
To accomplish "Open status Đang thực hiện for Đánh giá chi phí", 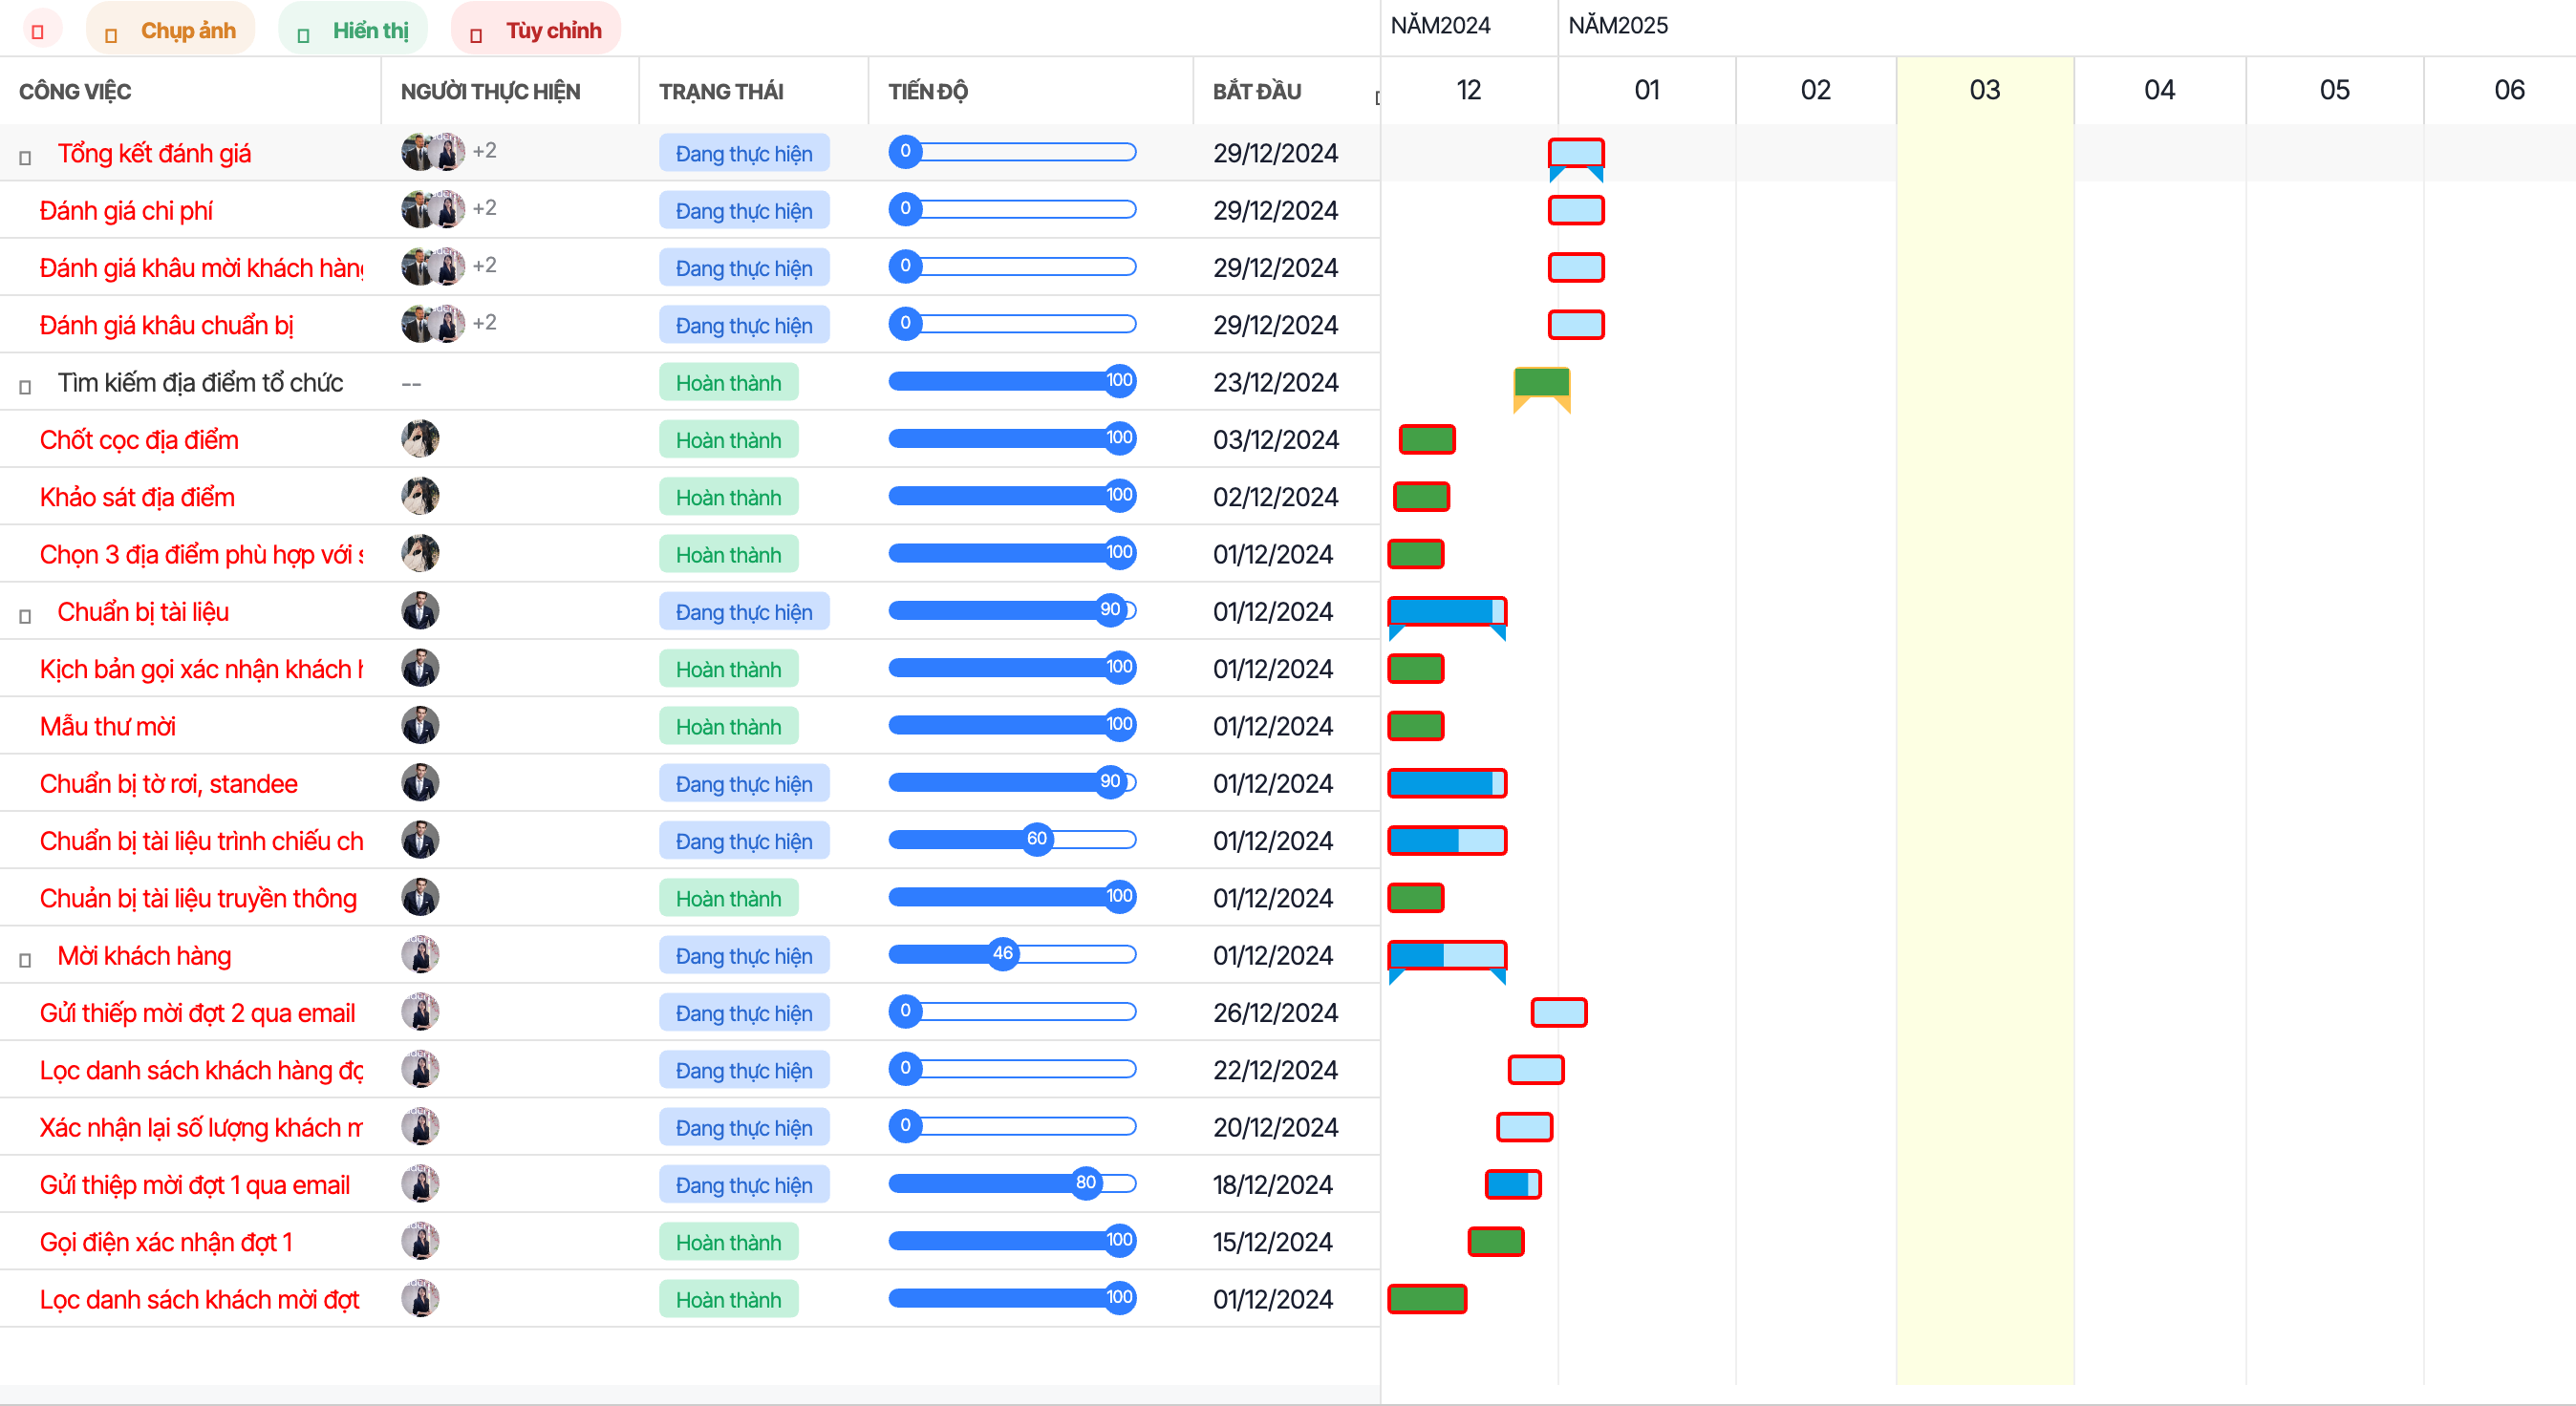I will pos(744,211).
